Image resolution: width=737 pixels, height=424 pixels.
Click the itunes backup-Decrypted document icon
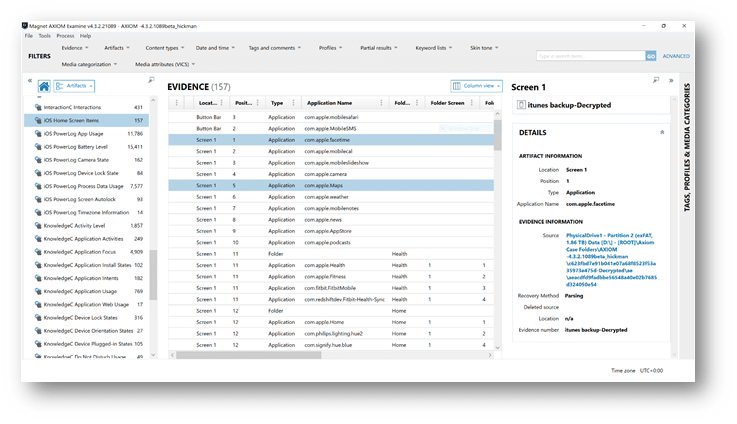coord(521,105)
